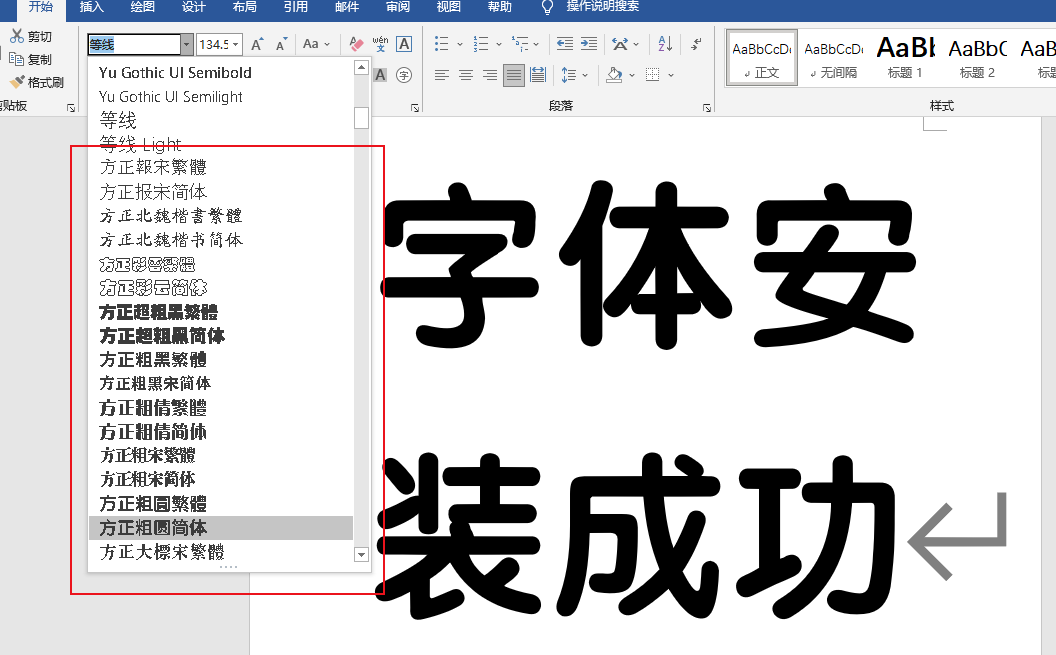
Task: Click the font size input box
Action: pos(215,44)
